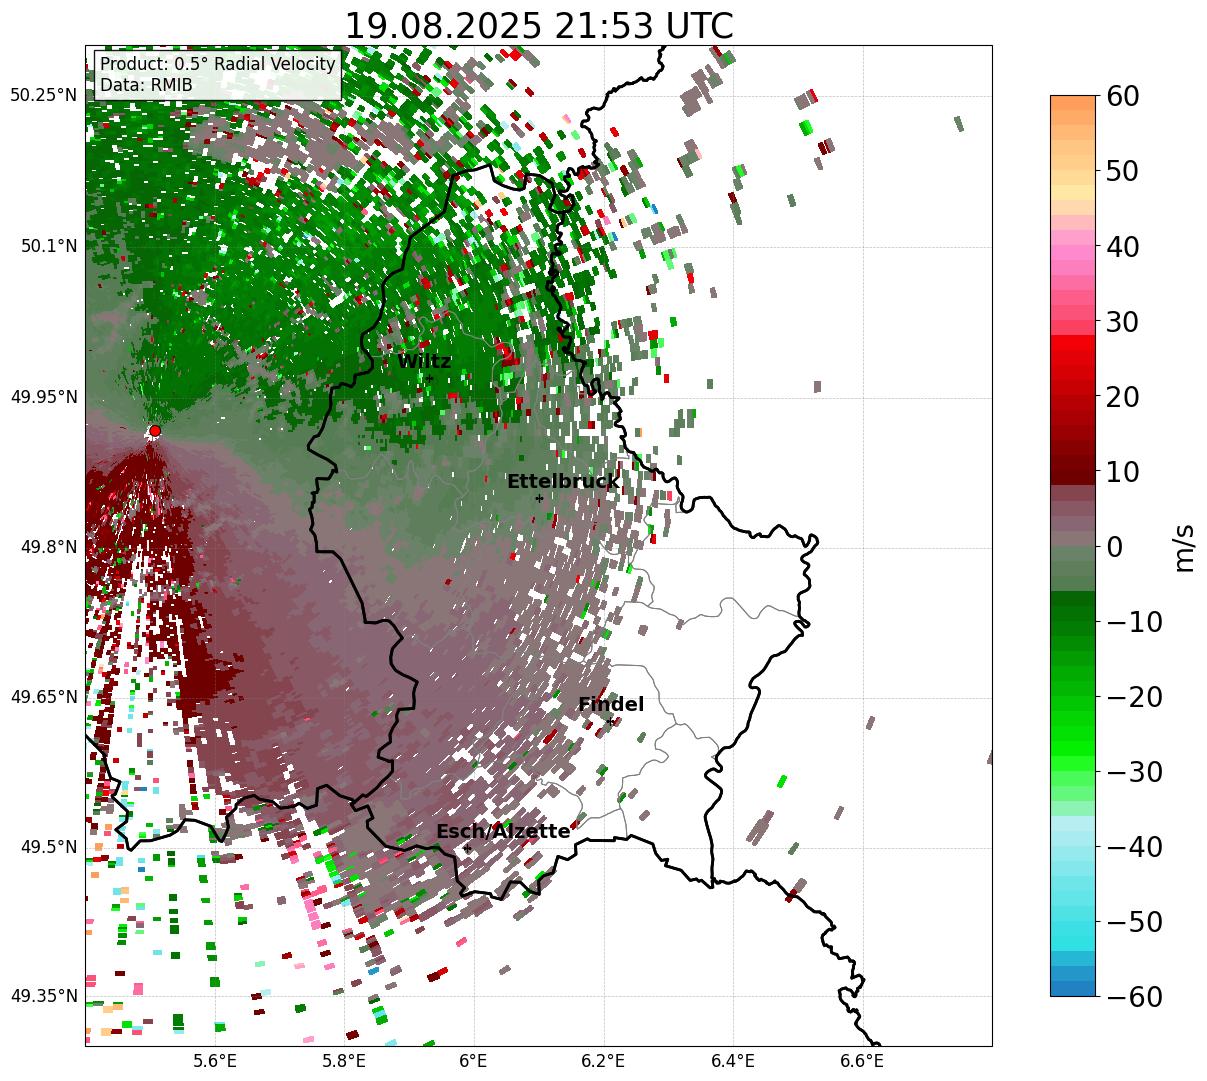Pick the dark maroon colorbar segment near 12
This screenshot has height=1081, width=1207.
point(1073,463)
